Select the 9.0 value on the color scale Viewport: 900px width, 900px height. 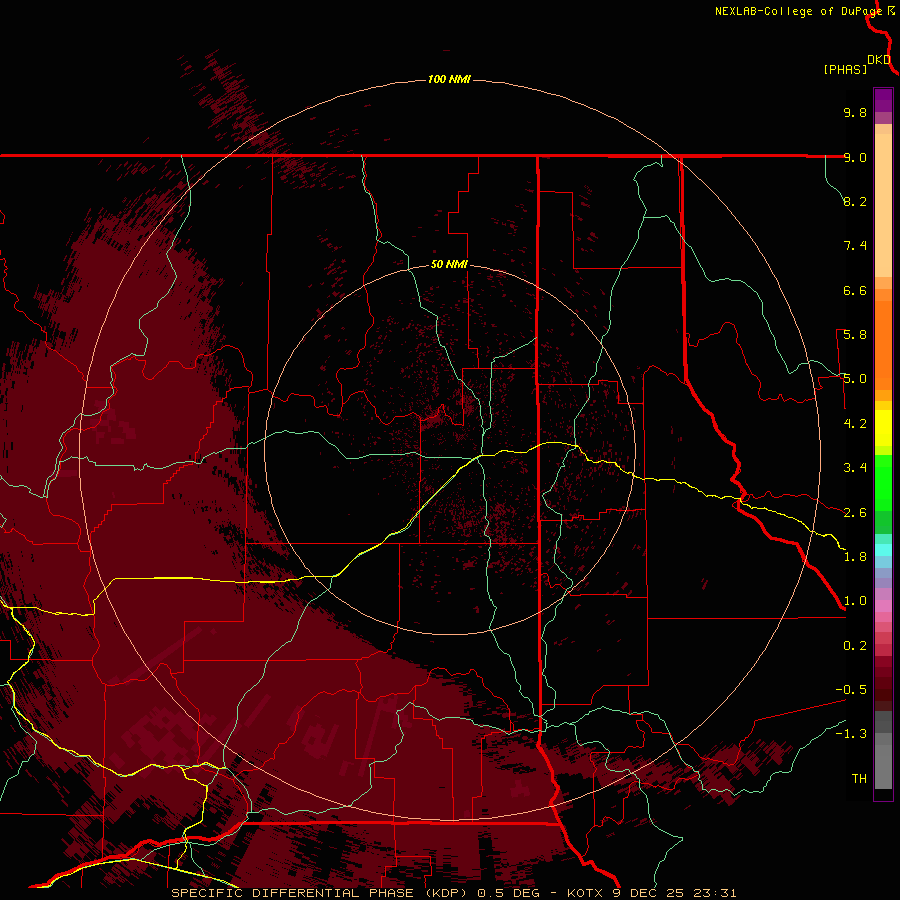855,157
